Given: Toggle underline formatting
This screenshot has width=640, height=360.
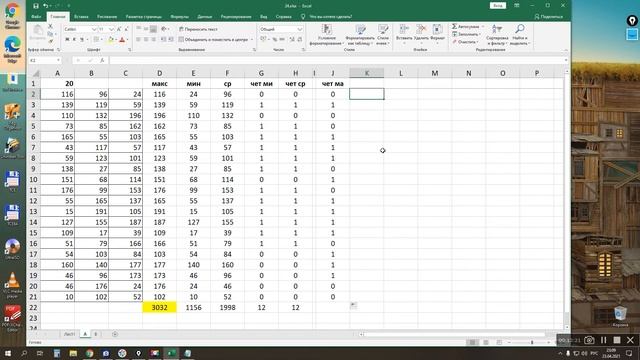Looking at the screenshot, I should [82, 40].
